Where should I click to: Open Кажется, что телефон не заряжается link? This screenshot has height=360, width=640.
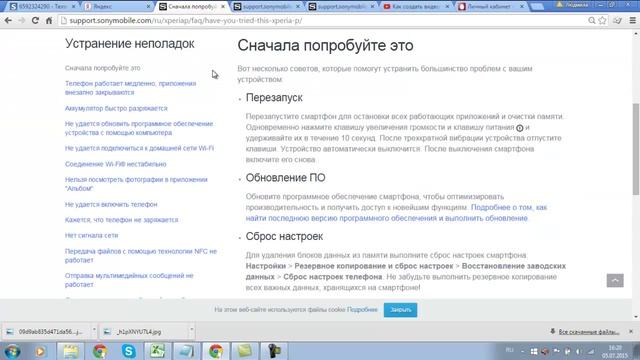tap(122, 220)
